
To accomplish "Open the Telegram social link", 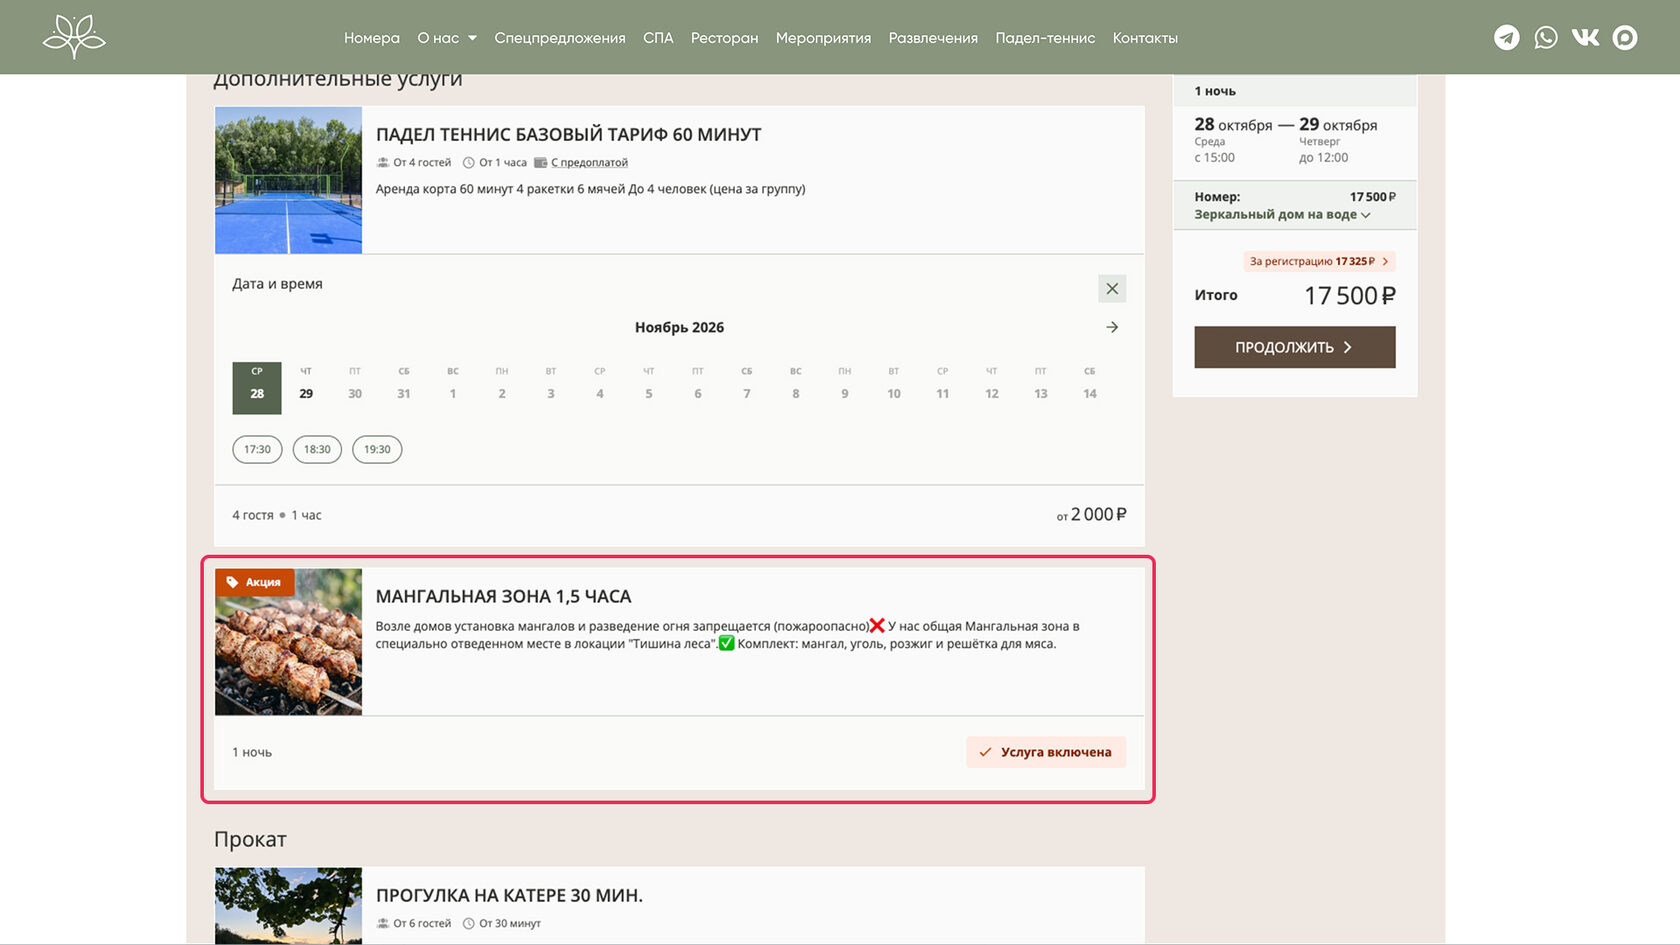I will (x=1506, y=37).
